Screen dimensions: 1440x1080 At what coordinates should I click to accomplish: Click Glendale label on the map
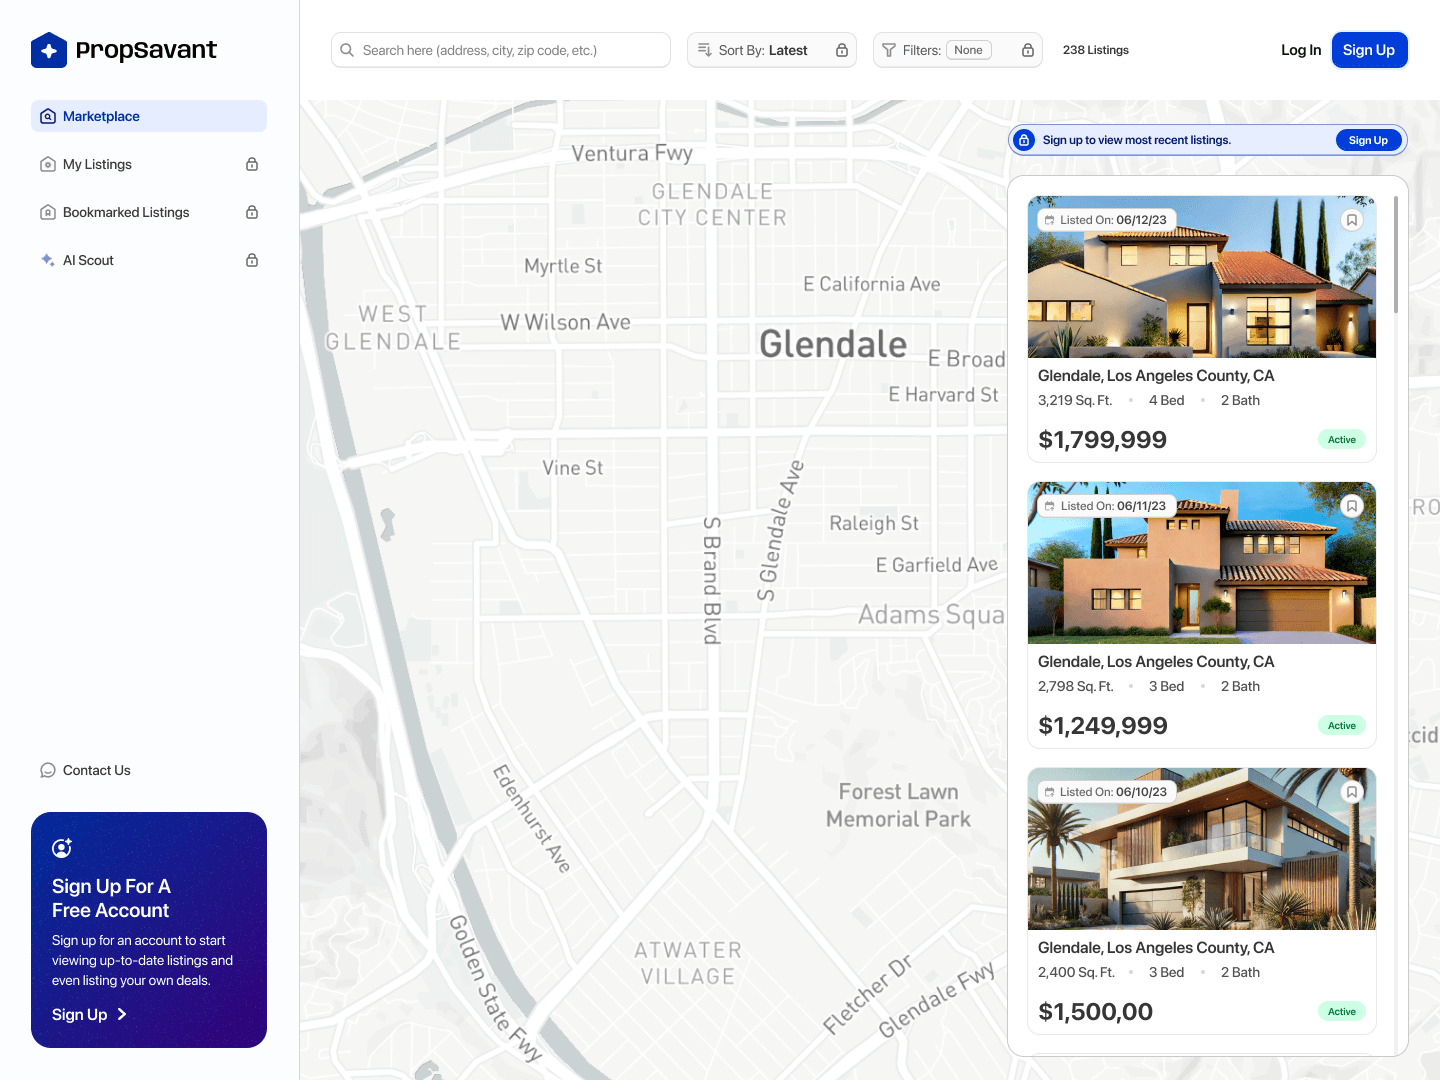point(833,344)
